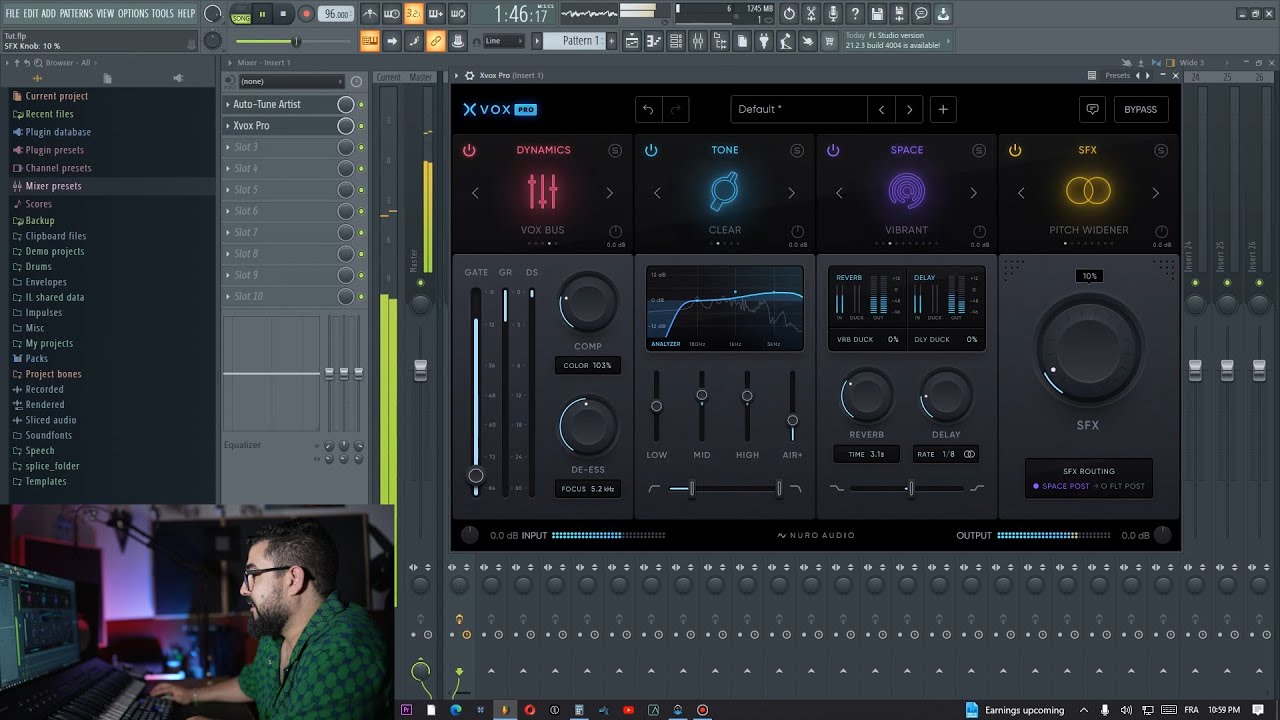This screenshot has height=720, width=1280.
Task: Toggle the Space module power button
Action: pyautogui.click(x=833, y=150)
